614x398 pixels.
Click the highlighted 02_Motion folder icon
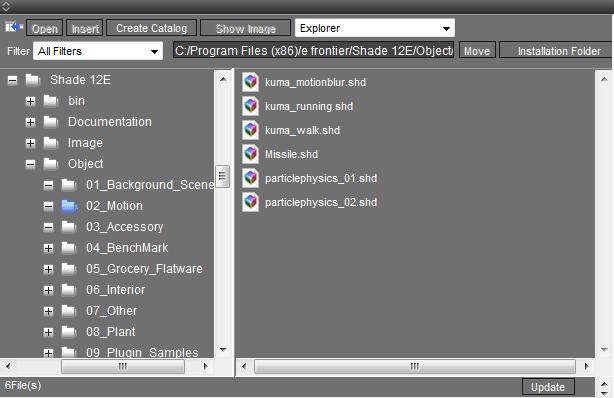[x=69, y=206]
